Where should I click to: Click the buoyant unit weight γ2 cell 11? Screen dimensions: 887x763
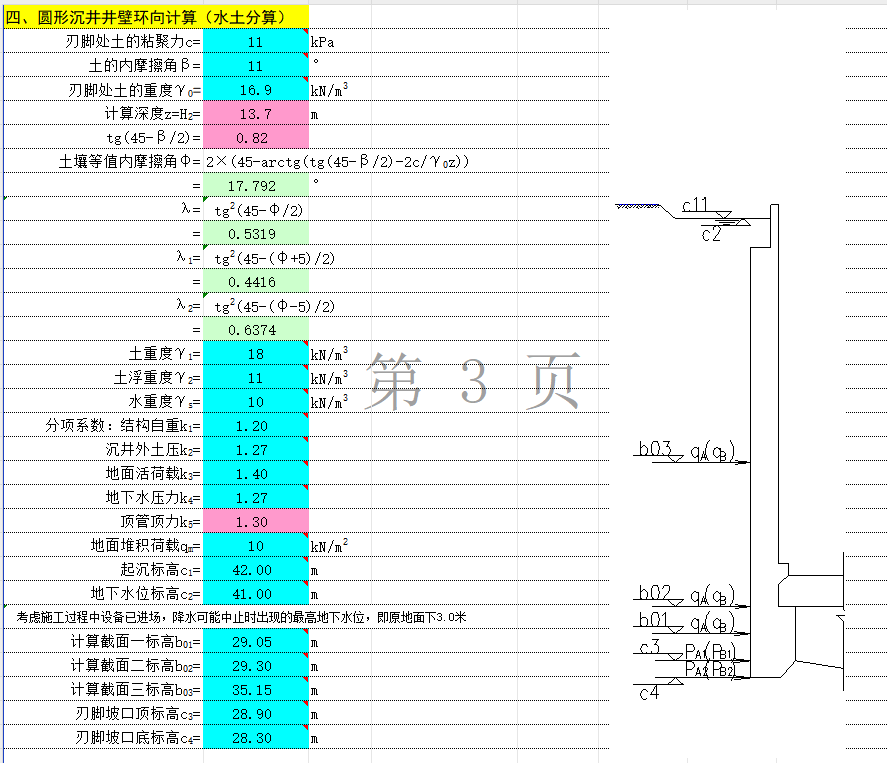(256, 378)
